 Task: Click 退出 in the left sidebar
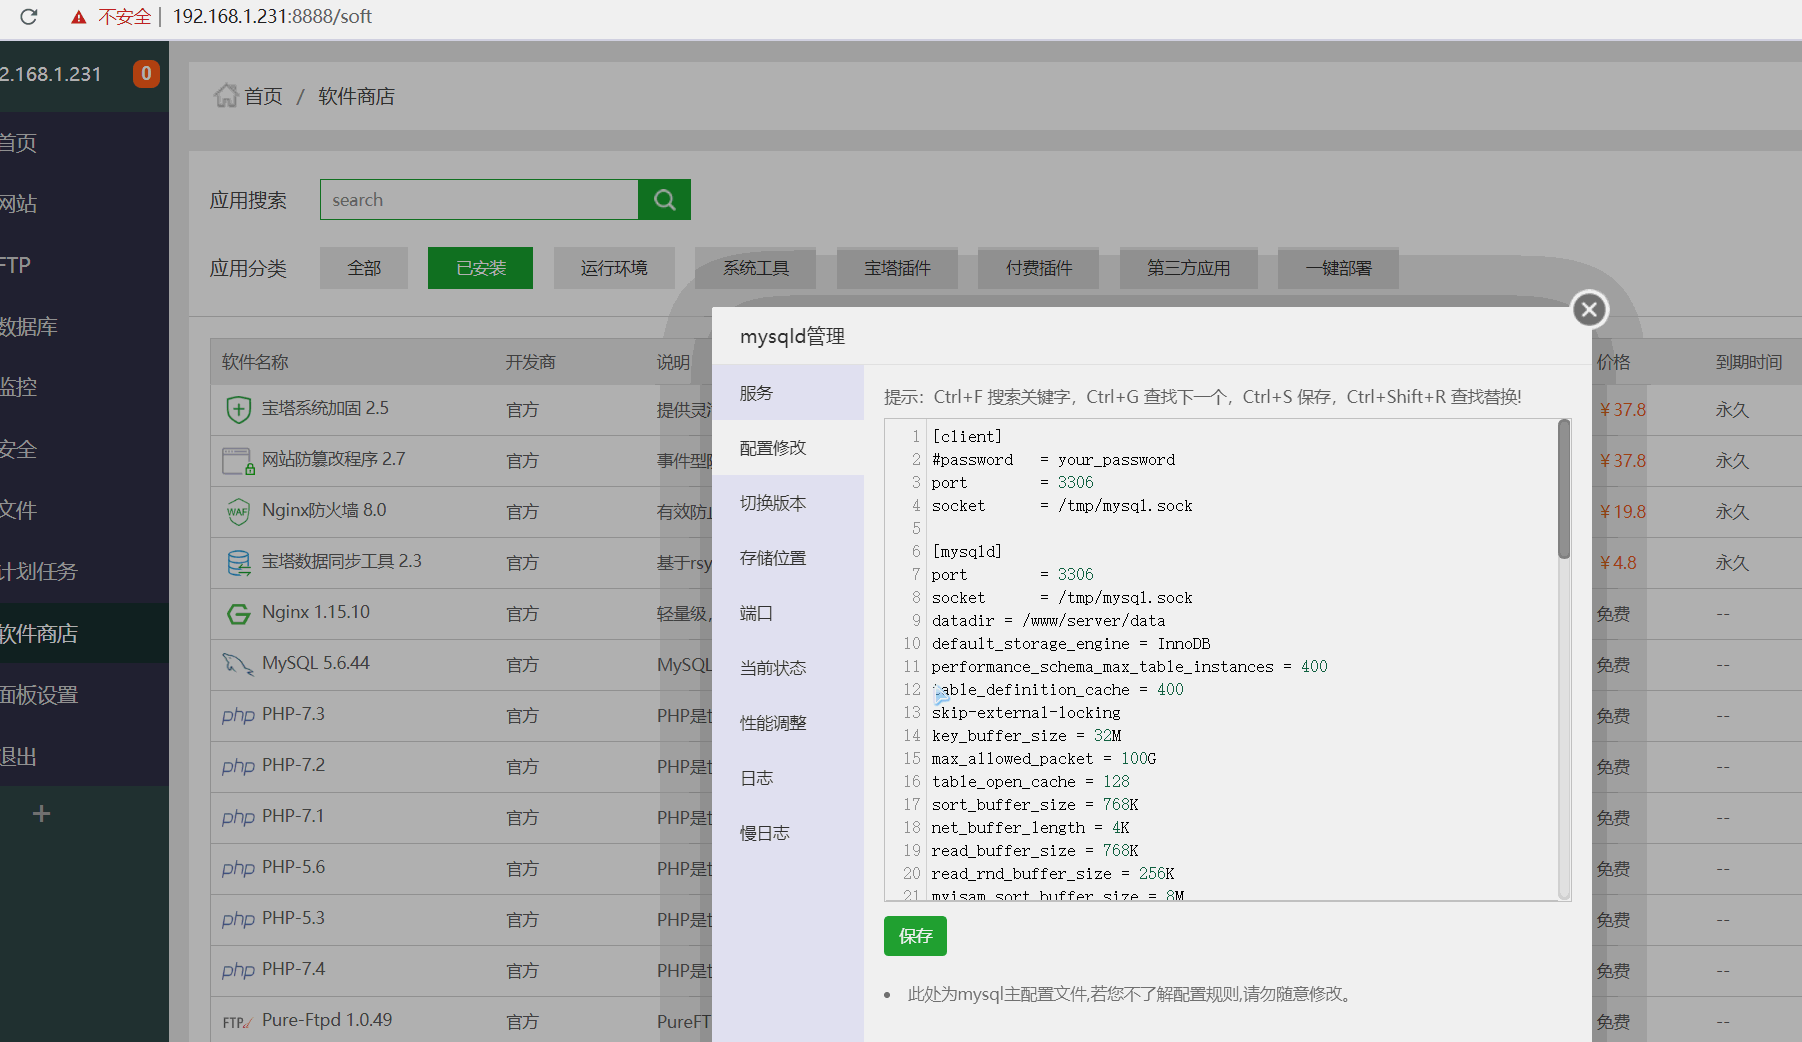[x=84, y=757]
